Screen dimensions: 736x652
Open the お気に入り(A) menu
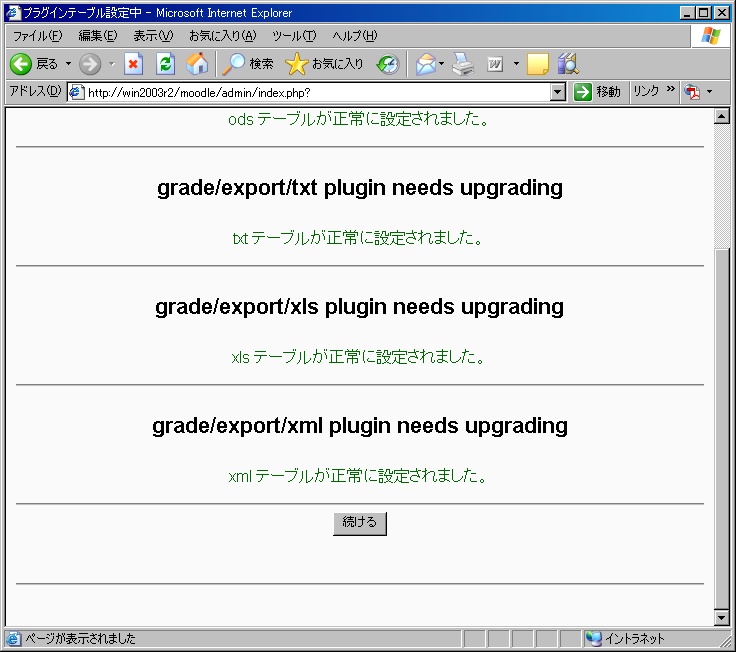point(222,36)
